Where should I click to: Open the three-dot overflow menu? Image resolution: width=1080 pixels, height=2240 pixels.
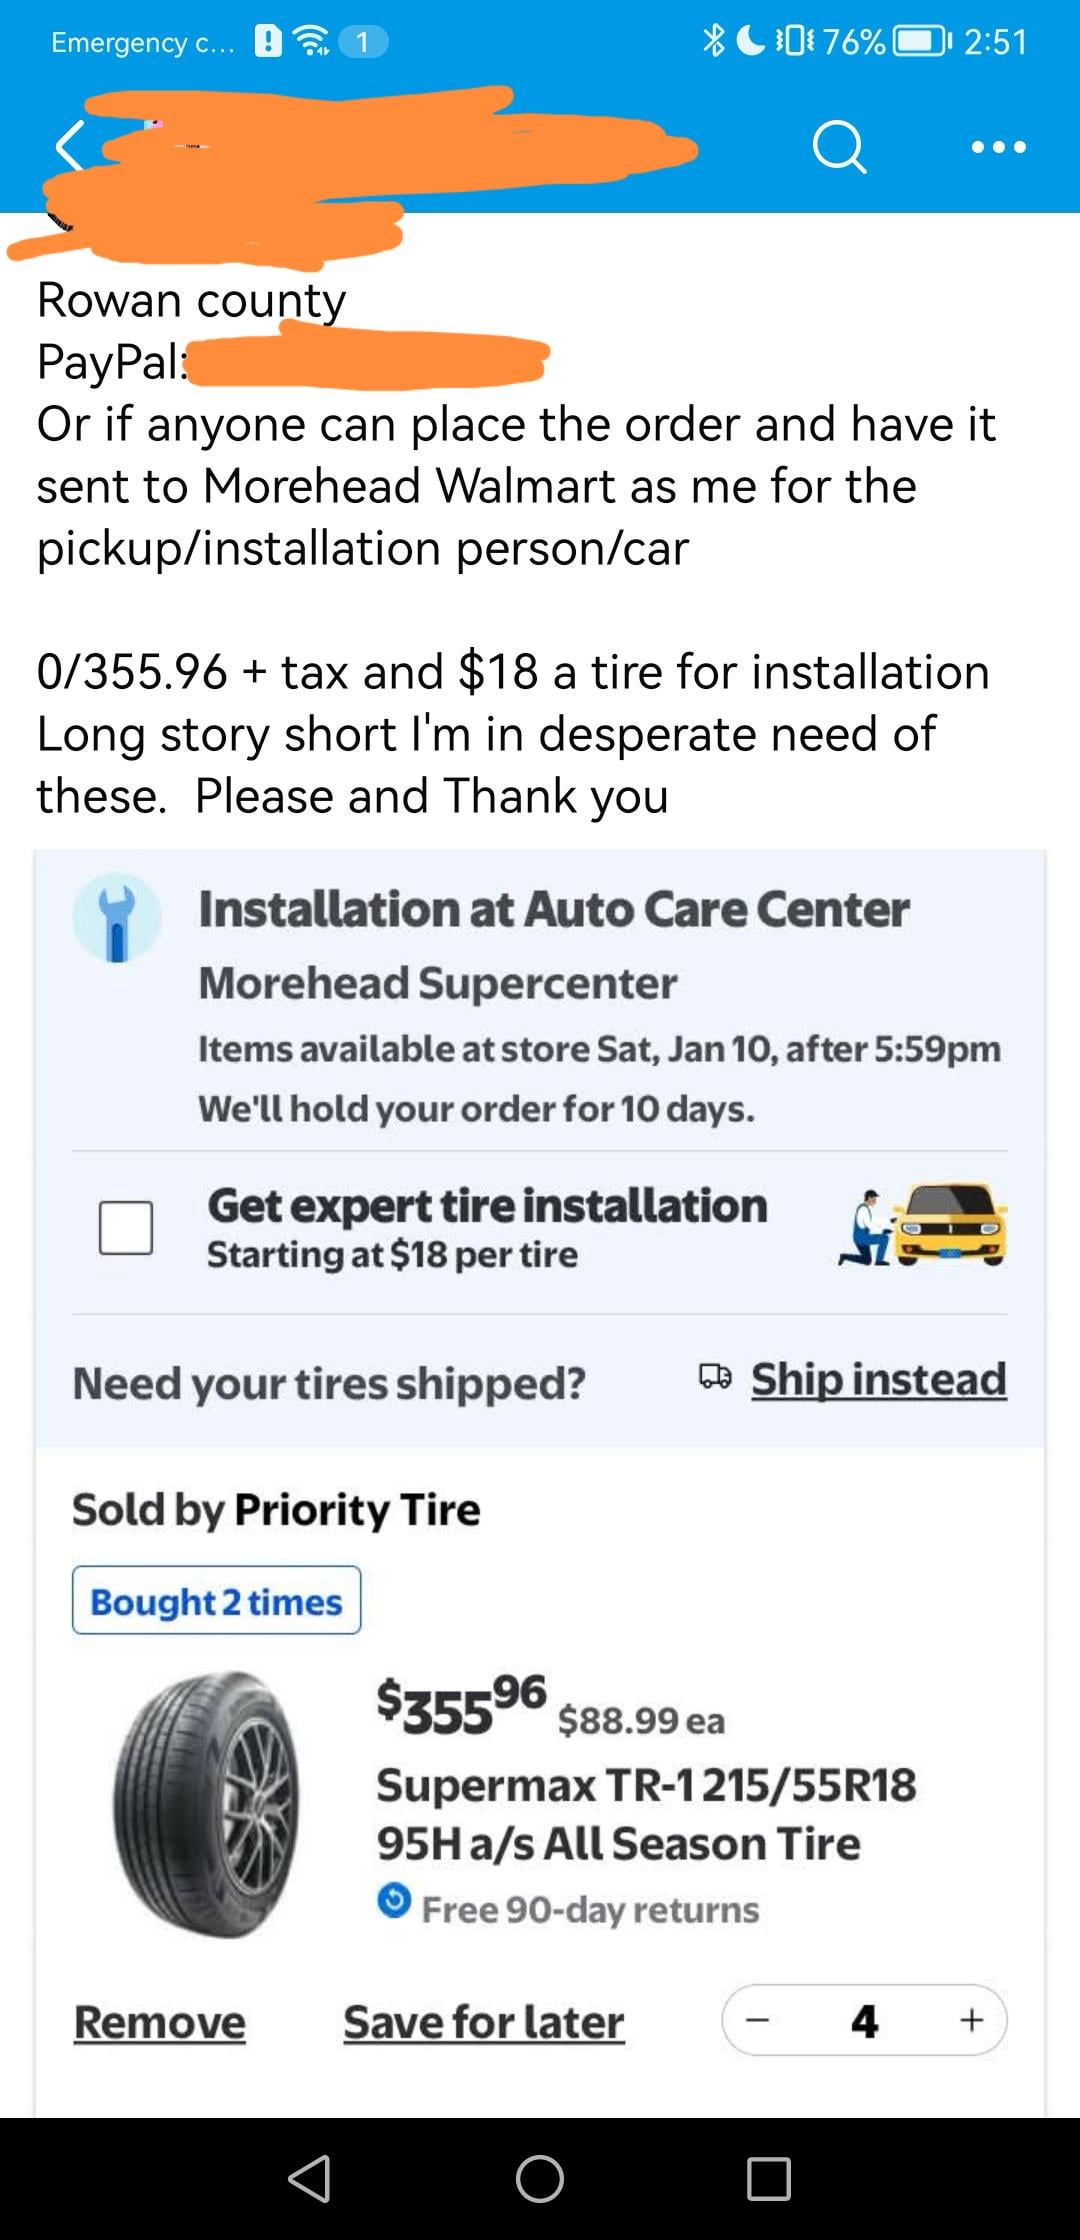[997, 146]
